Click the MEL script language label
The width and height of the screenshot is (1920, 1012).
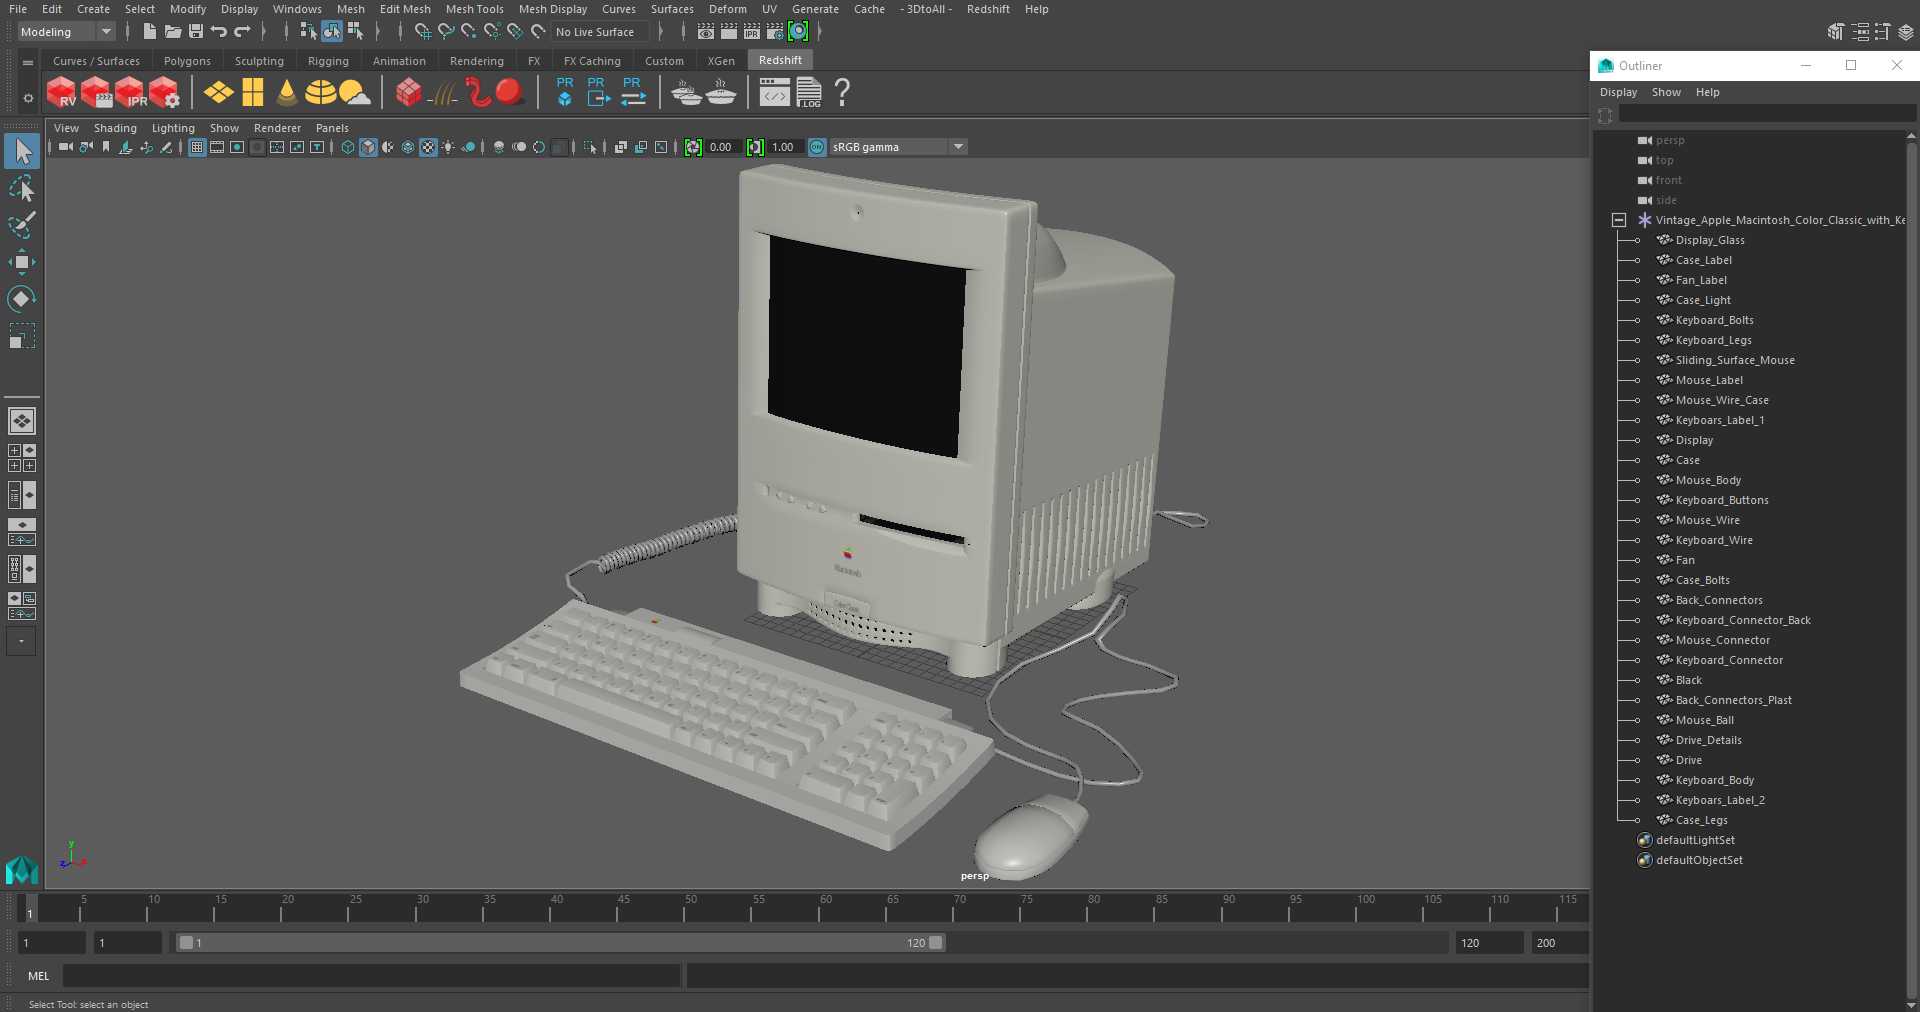[x=39, y=976]
